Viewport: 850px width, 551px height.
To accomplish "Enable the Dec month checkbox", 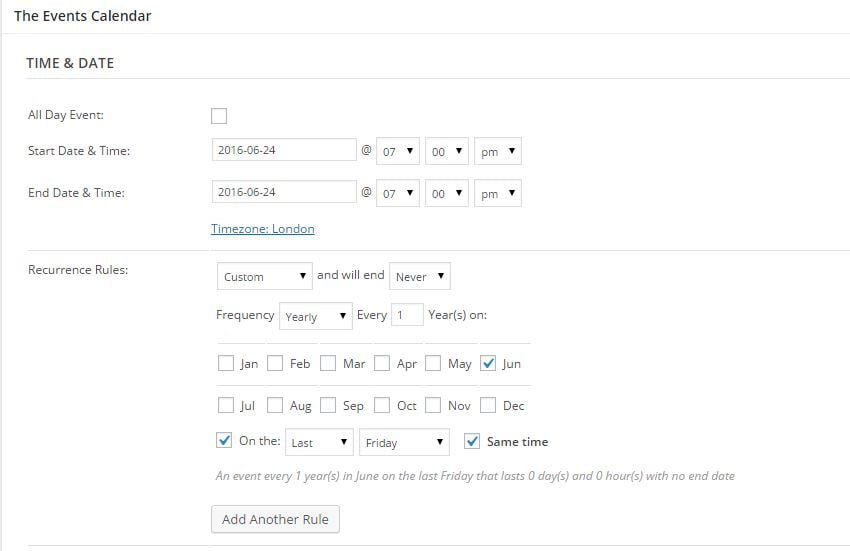I will click(x=489, y=406).
